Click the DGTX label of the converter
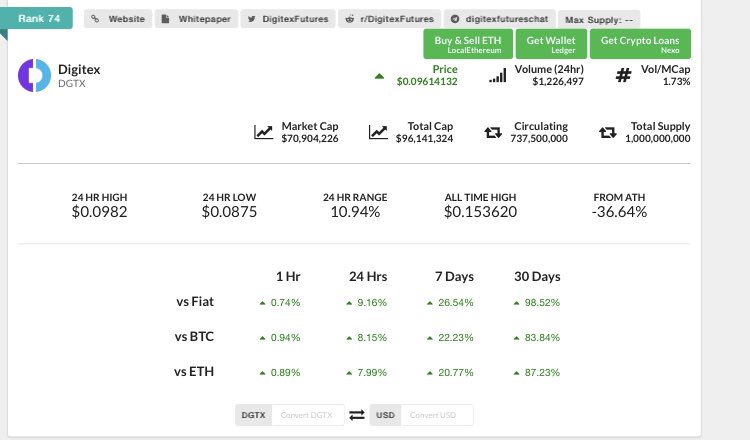Screen dimensions: 750x440 pos(254,415)
